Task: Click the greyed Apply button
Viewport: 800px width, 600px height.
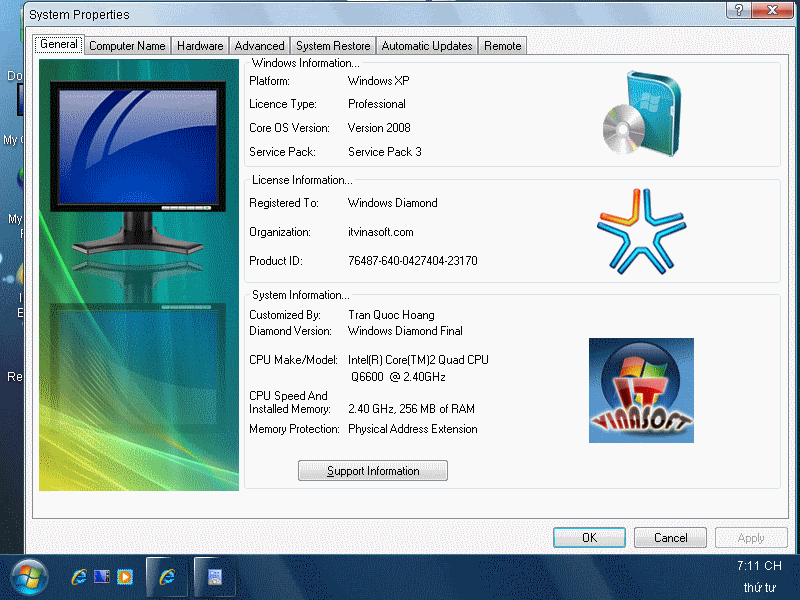Action: [x=751, y=538]
